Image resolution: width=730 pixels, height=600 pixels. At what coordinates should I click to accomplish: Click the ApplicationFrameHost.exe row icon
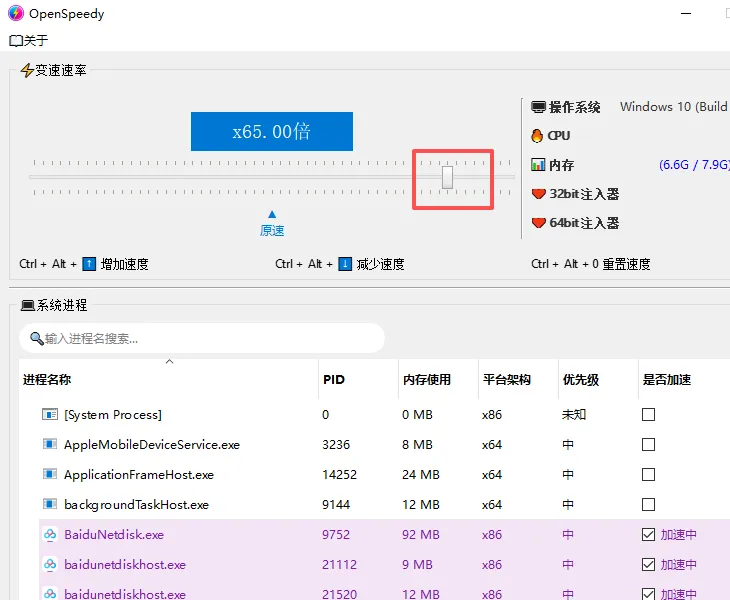click(50, 474)
